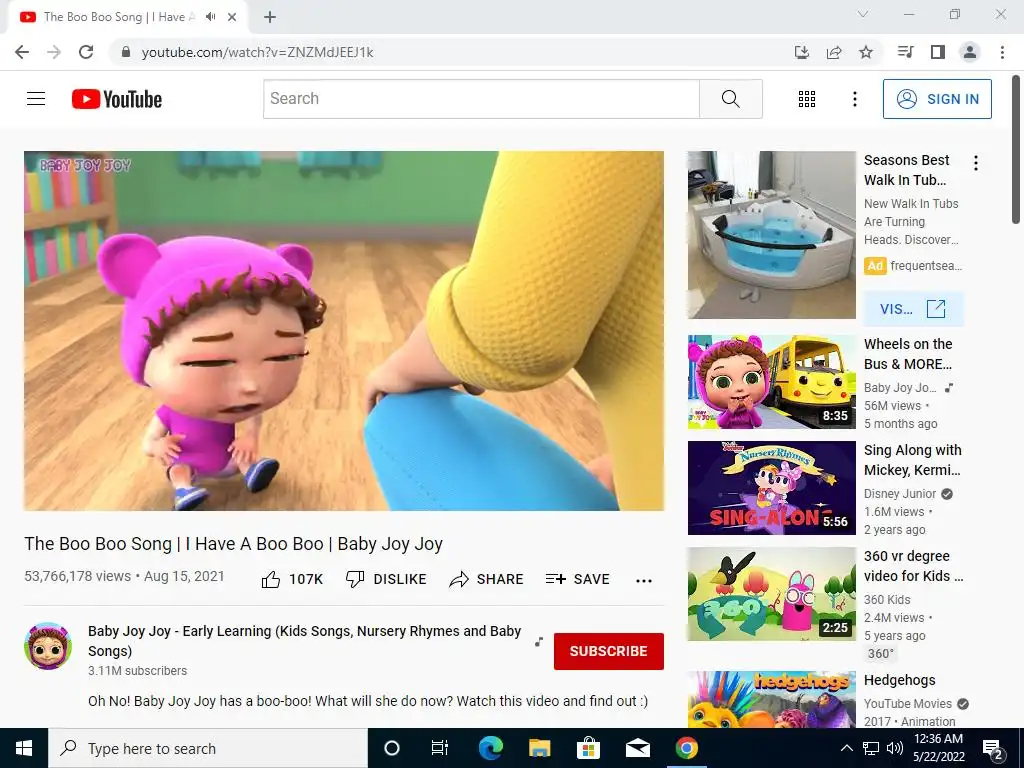Screen dimensions: 1024x768
Task: Open Chrome tab search chevron
Action: (x=863, y=14)
